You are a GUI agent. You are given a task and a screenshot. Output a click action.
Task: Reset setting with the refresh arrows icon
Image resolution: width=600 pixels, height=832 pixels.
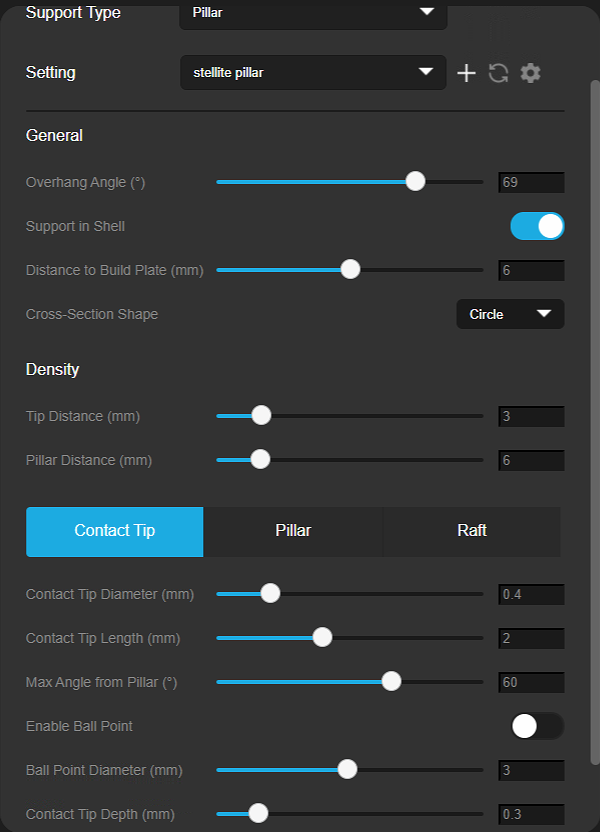498,73
